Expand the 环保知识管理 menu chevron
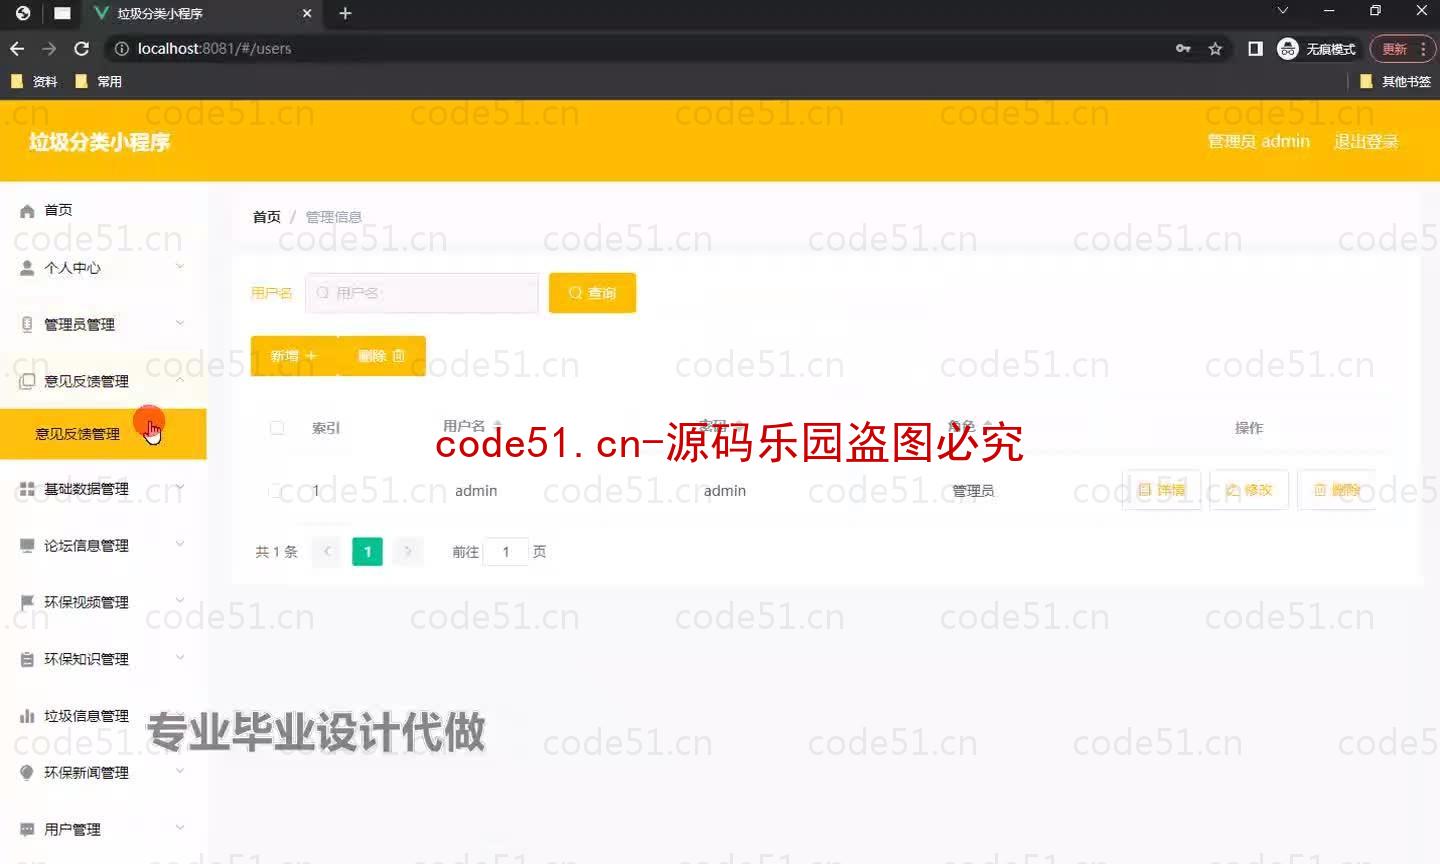The image size is (1440, 864). pos(180,658)
